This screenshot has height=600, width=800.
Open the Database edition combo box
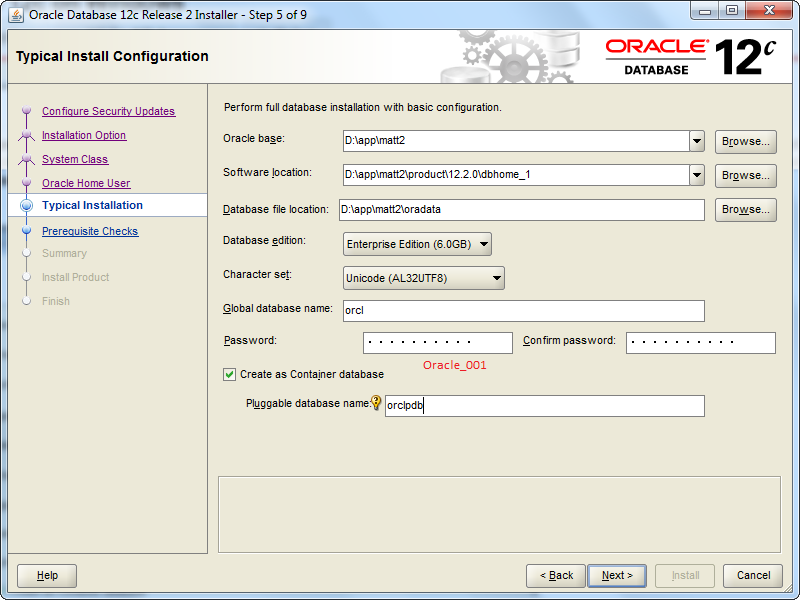(x=418, y=243)
